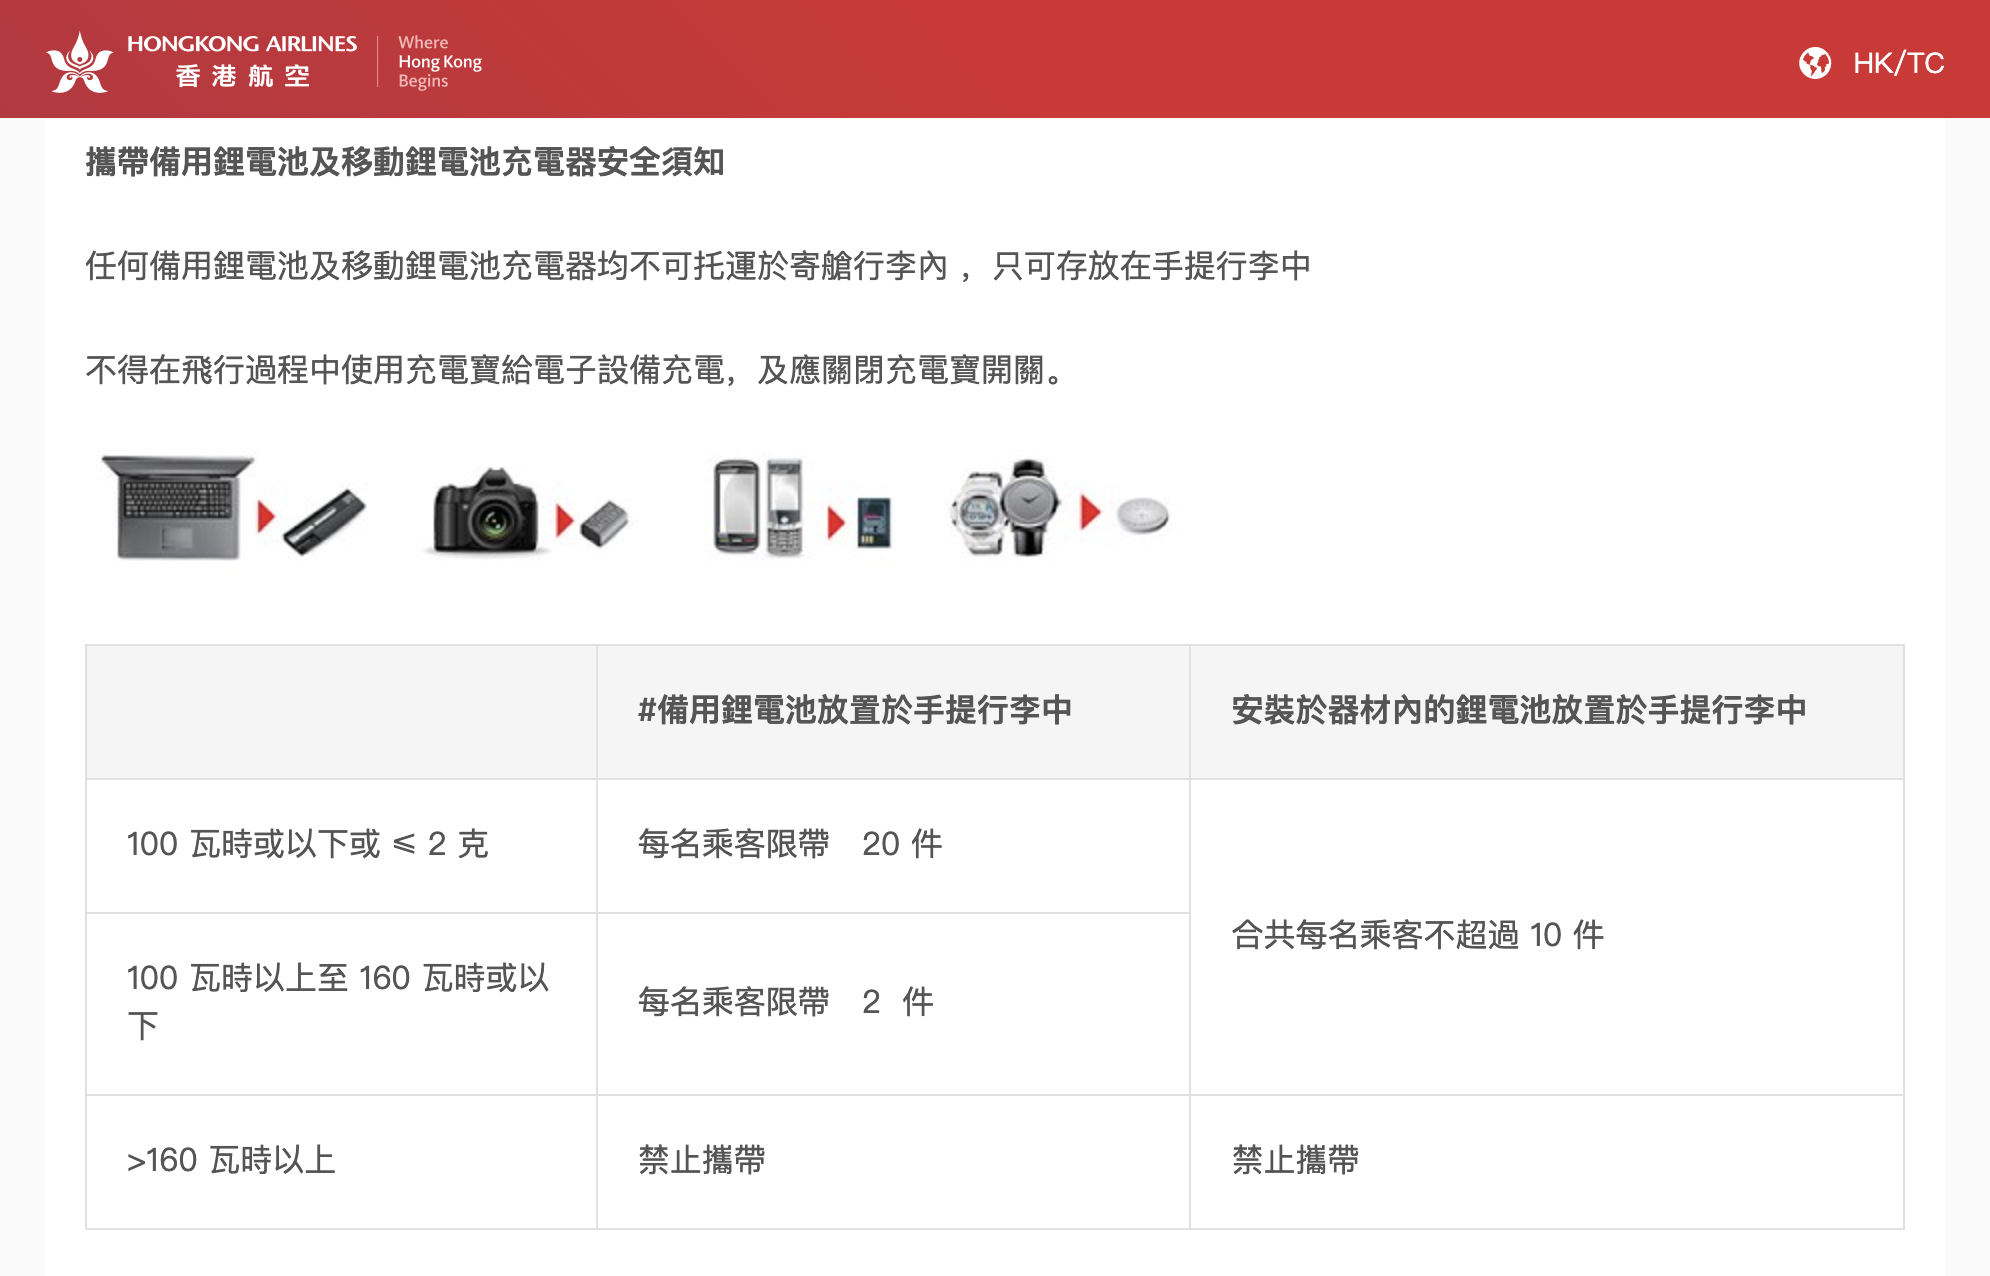Click the wristwatches image
The image size is (1990, 1276).
1005,507
